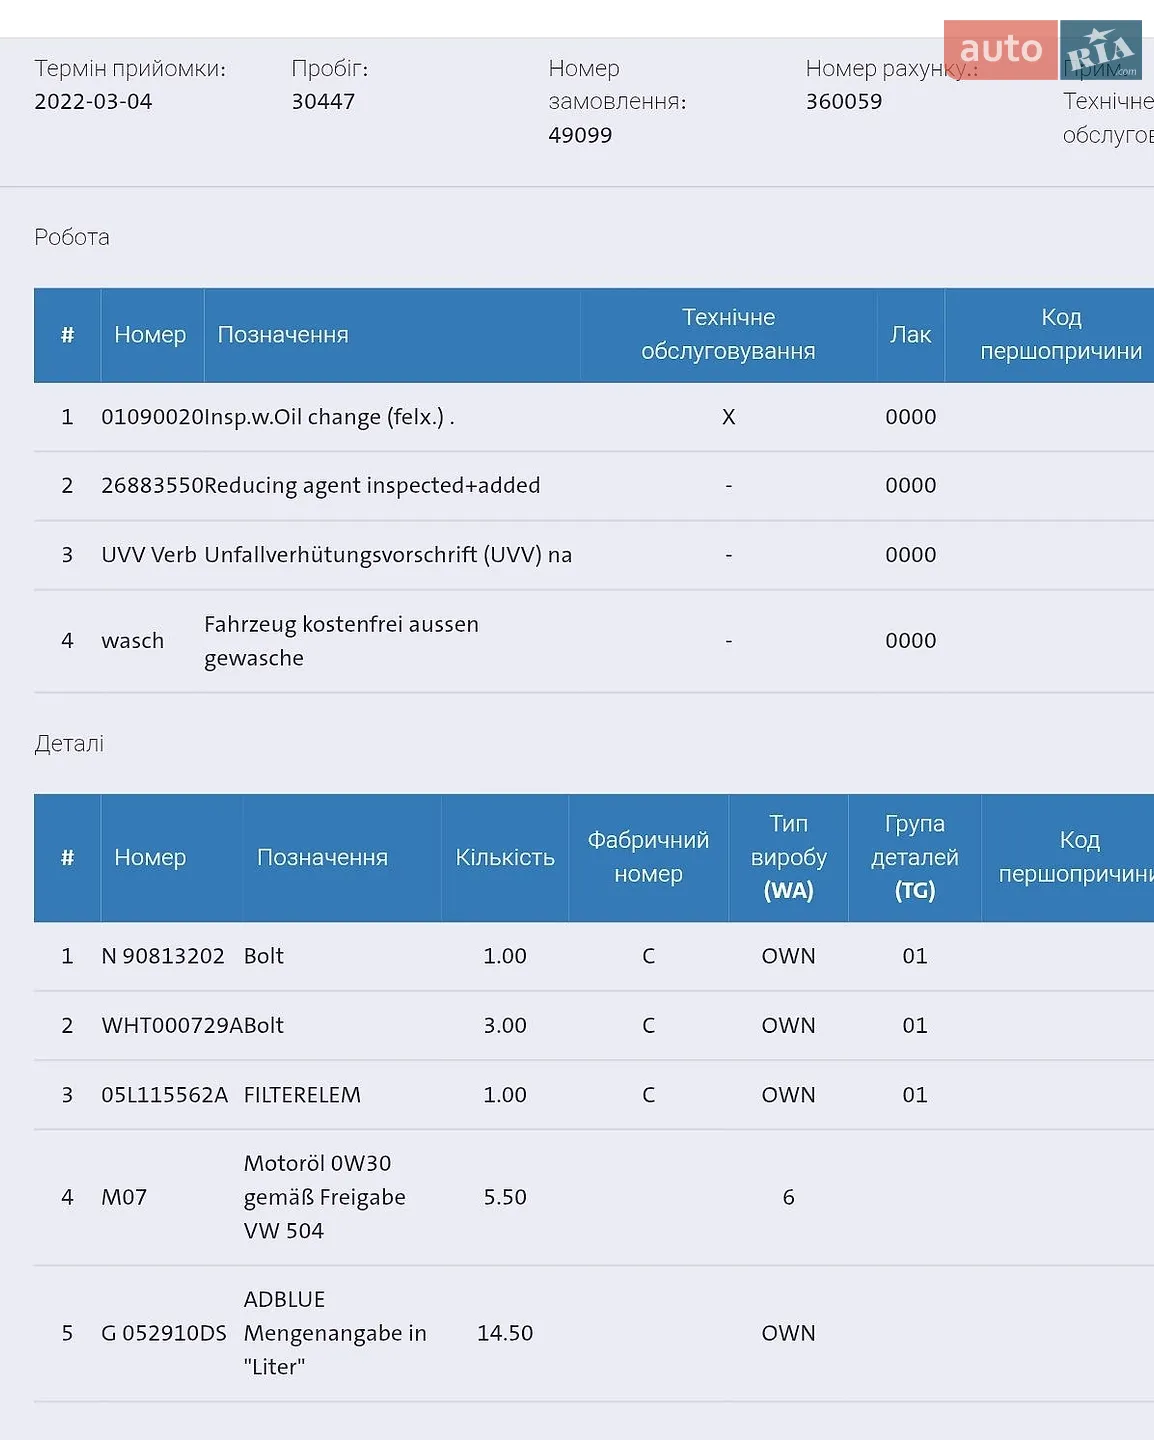Click the "Технічне обслуговування" column header
Viewport: 1154px width, 1440px height.
point(728,334)
